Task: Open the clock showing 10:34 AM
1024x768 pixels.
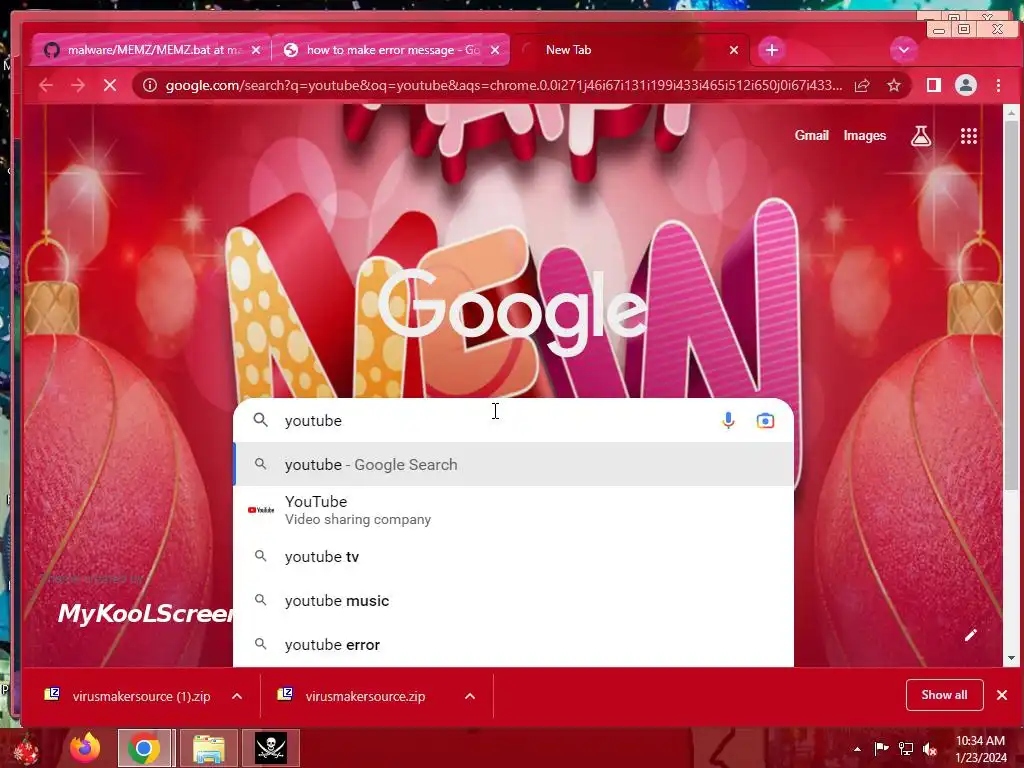Action: (x=980, y=749)
